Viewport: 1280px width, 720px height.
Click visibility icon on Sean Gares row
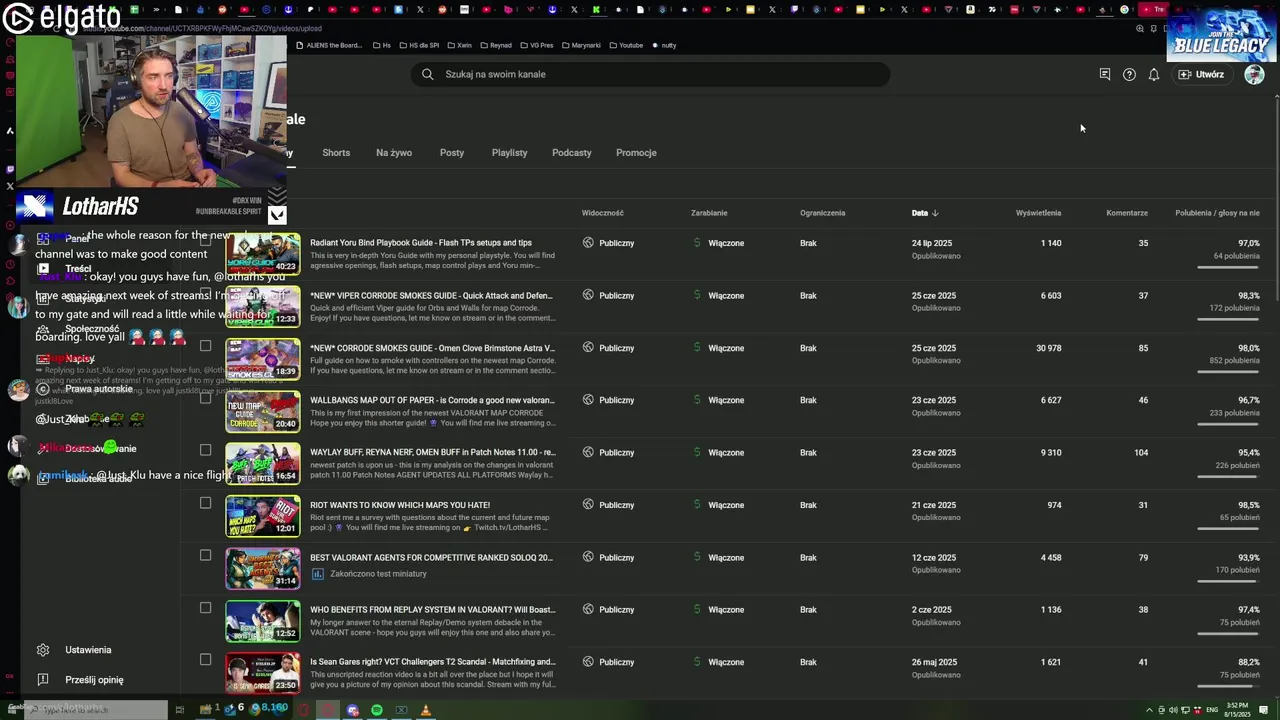(x=588, y=662)
